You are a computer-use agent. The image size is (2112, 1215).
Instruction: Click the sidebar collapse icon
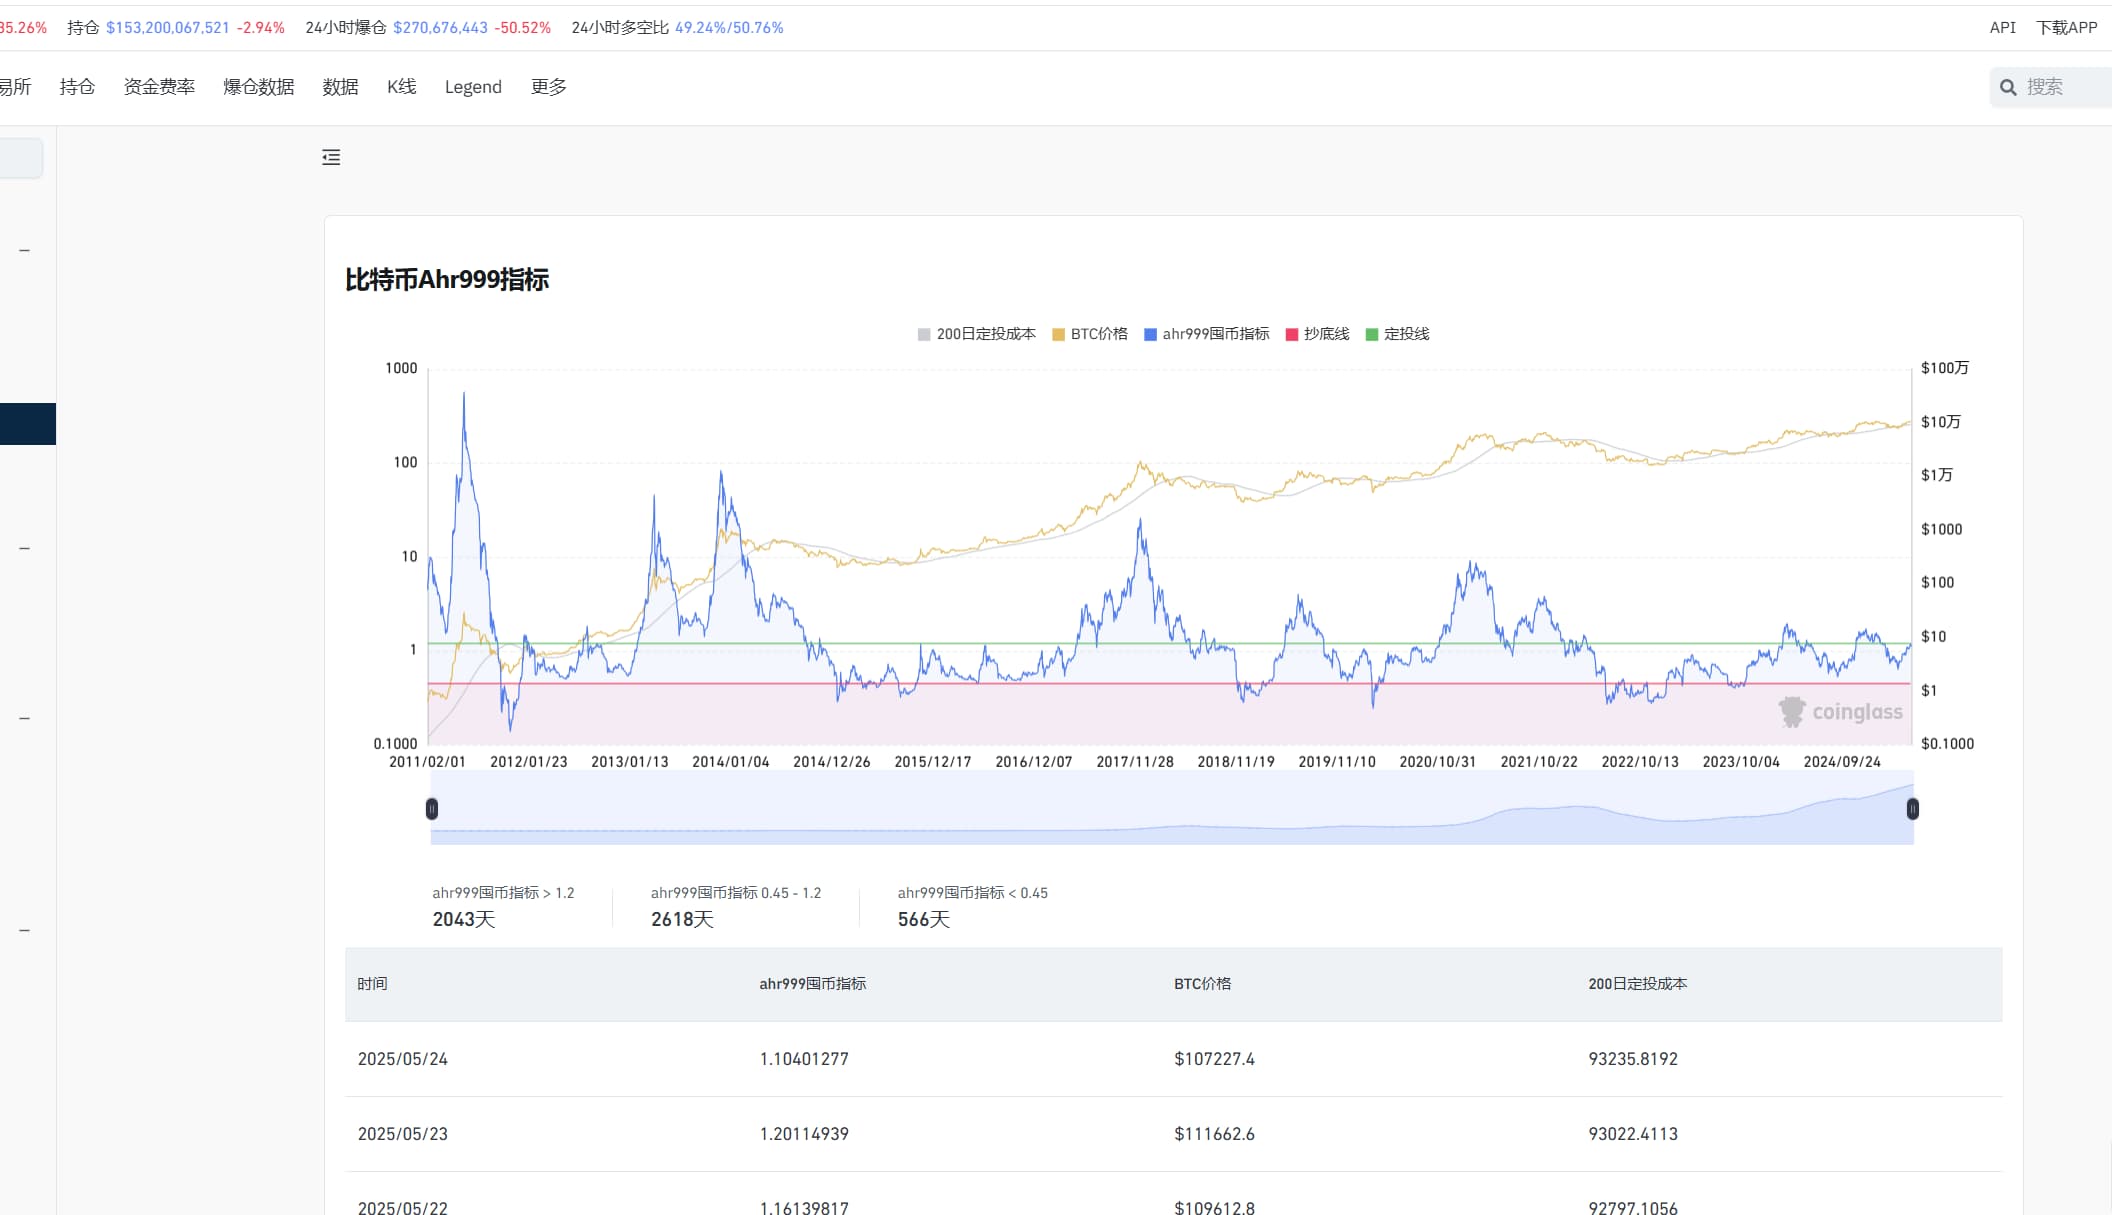(x=331, y=157)
